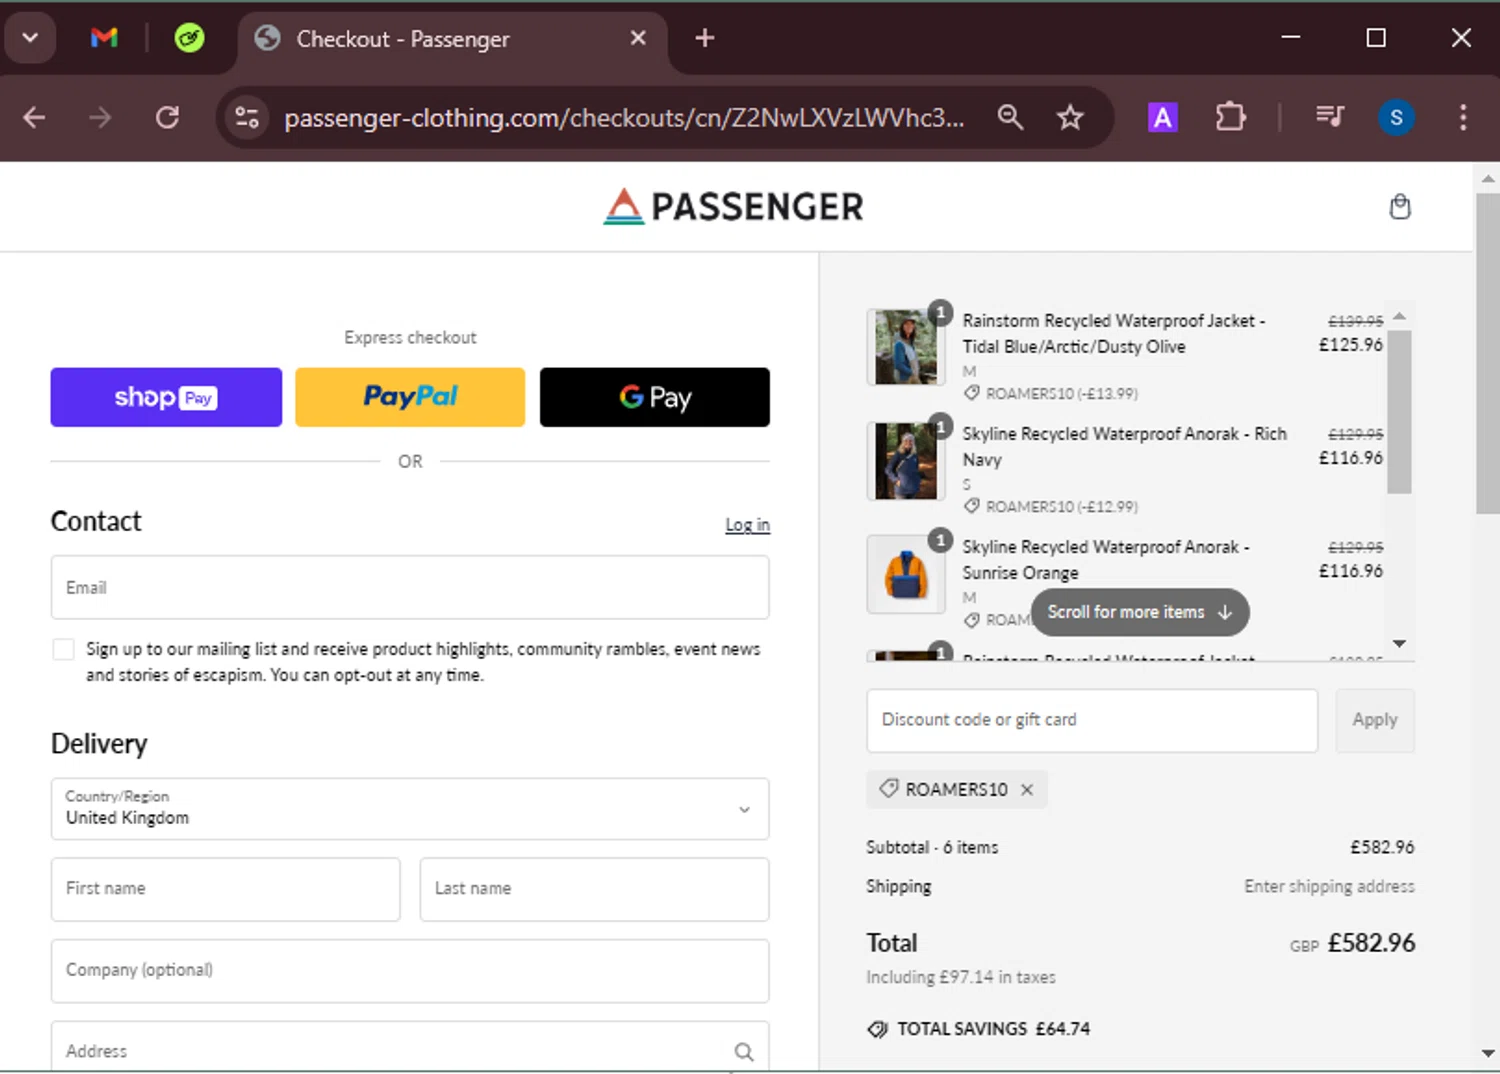This screenshot has height=1074, width=1500.
Task: Click the address bar URL
Action: (x=624, y=118)
